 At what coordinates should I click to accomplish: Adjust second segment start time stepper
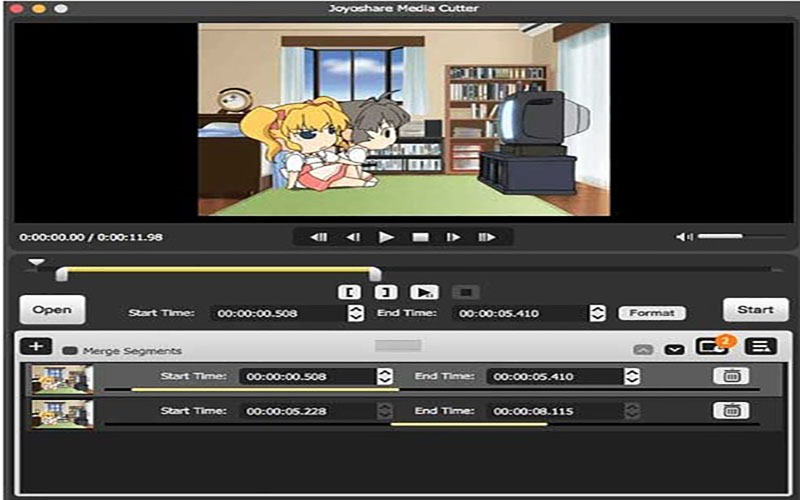point(385,411)
